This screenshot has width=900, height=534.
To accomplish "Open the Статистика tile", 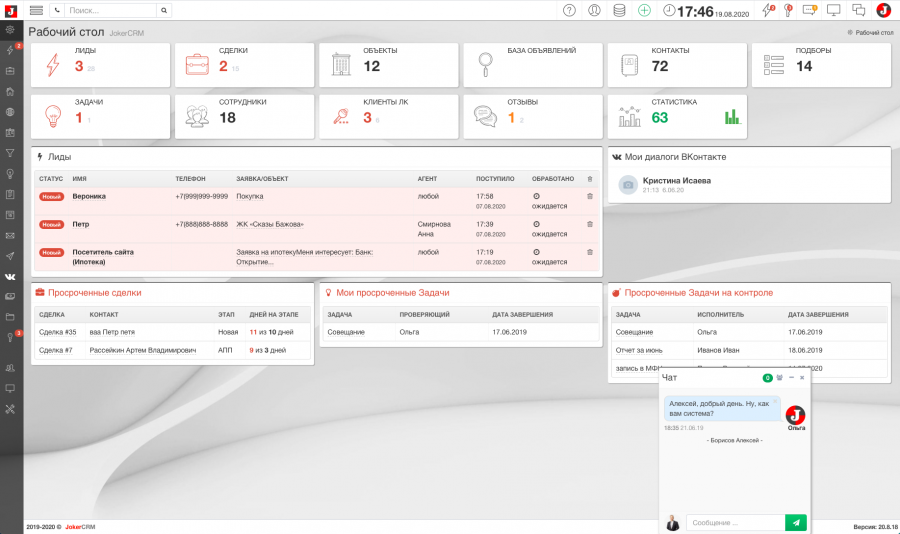I will pyautogui.click(x=677, y=116).
